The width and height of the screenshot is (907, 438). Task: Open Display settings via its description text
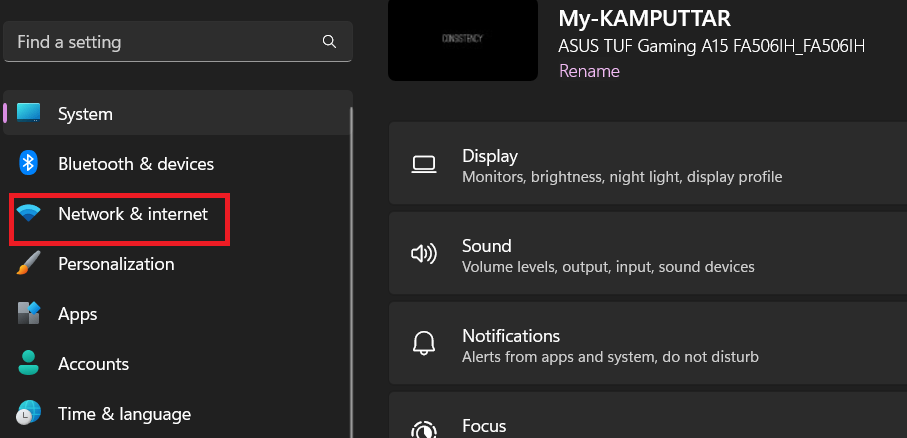(x=621, y=177)
